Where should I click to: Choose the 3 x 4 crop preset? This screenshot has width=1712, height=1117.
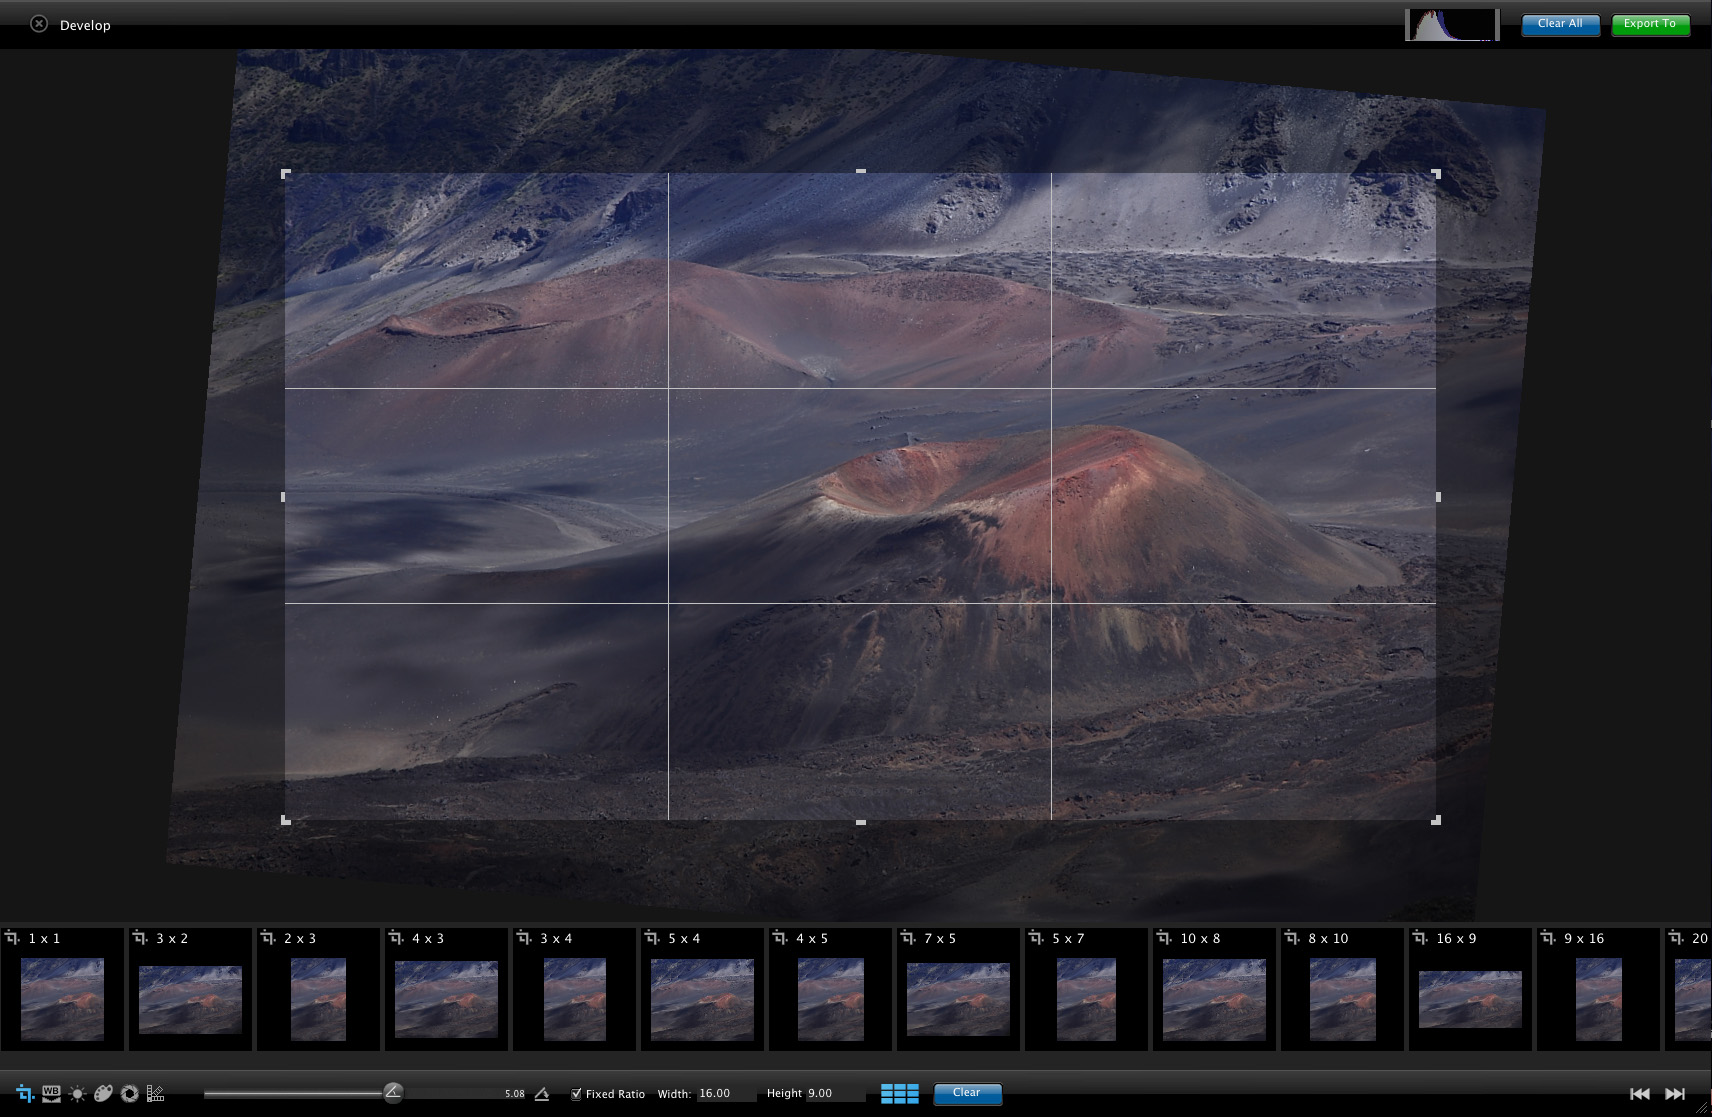(x=574, y=989)
